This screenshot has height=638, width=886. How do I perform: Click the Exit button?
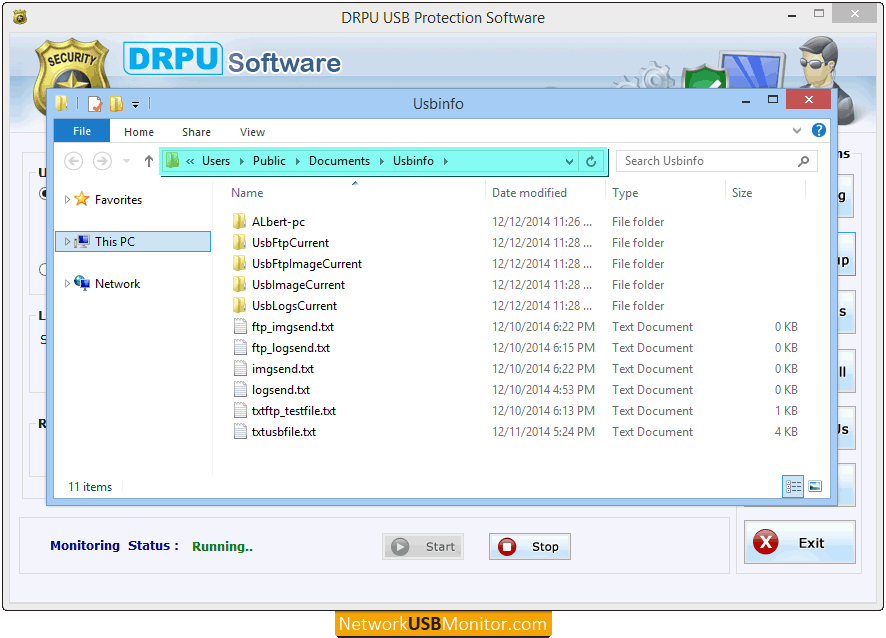tap(800, 542)
